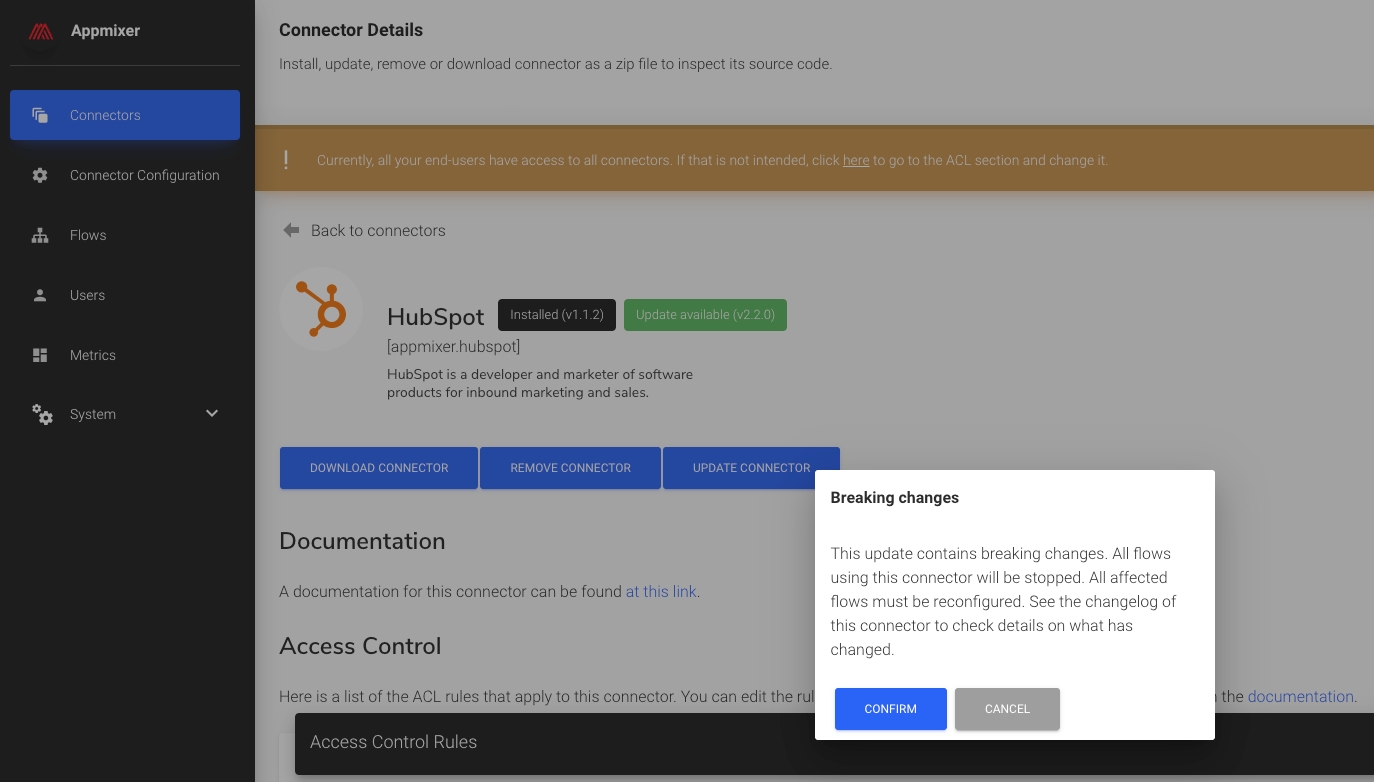Click the Appmixer logo icon
This screenshot has height=782, width=1374.
[40, 31]
